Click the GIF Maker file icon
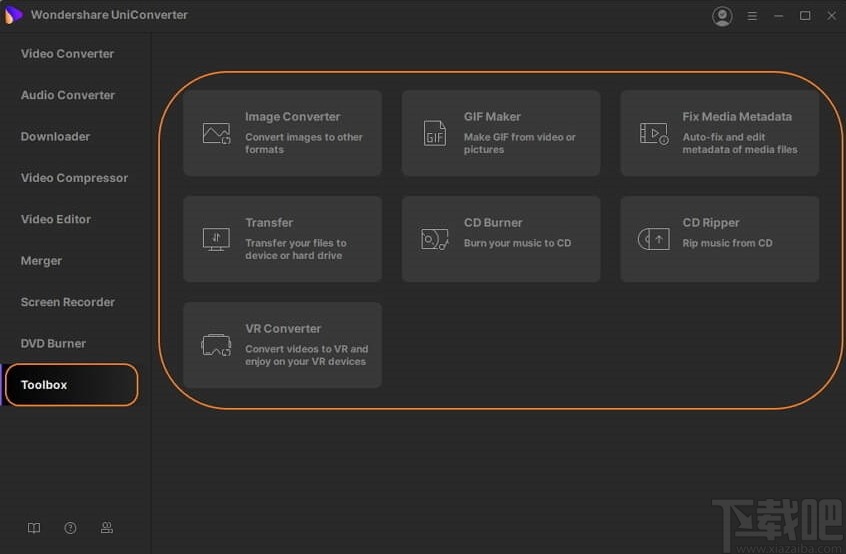 coord(435,133)
